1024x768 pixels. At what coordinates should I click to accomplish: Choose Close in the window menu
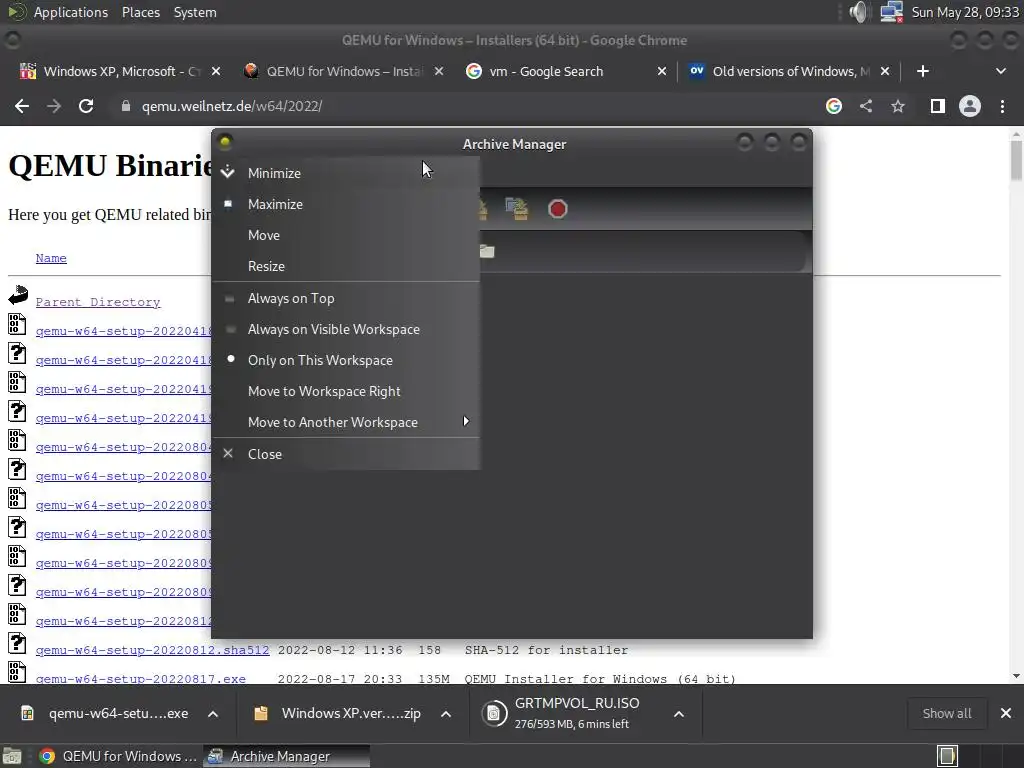(346, 454)
